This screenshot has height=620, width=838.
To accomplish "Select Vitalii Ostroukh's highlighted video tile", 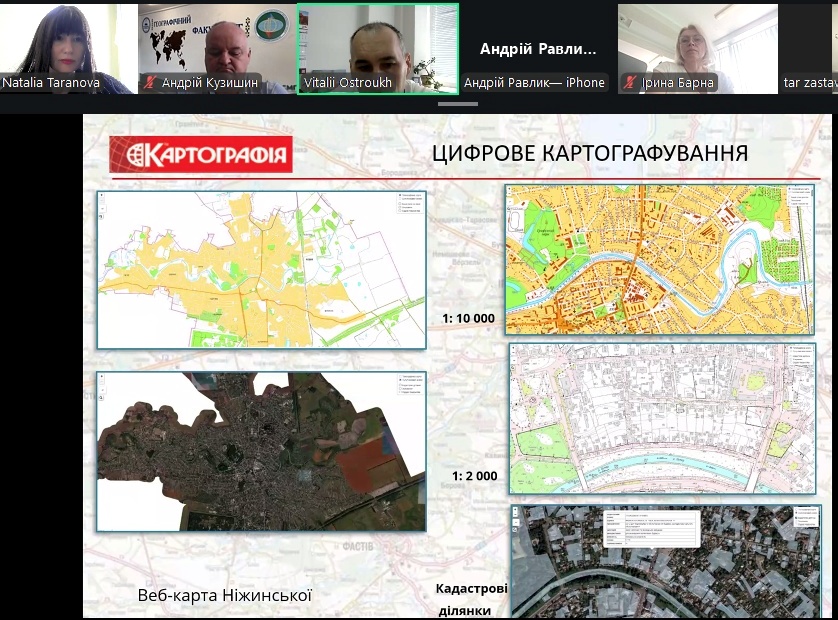I will click(378, 49).
